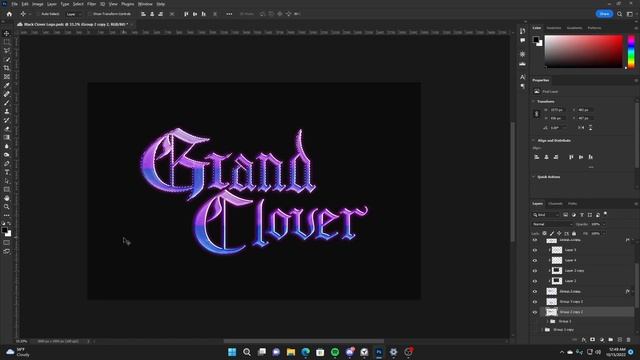Select the Brush tool

7,102
